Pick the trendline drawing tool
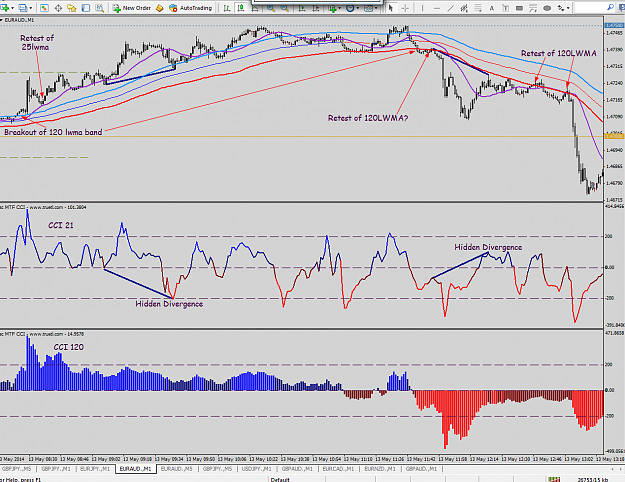The image size is (625, 482). point(450,8)
